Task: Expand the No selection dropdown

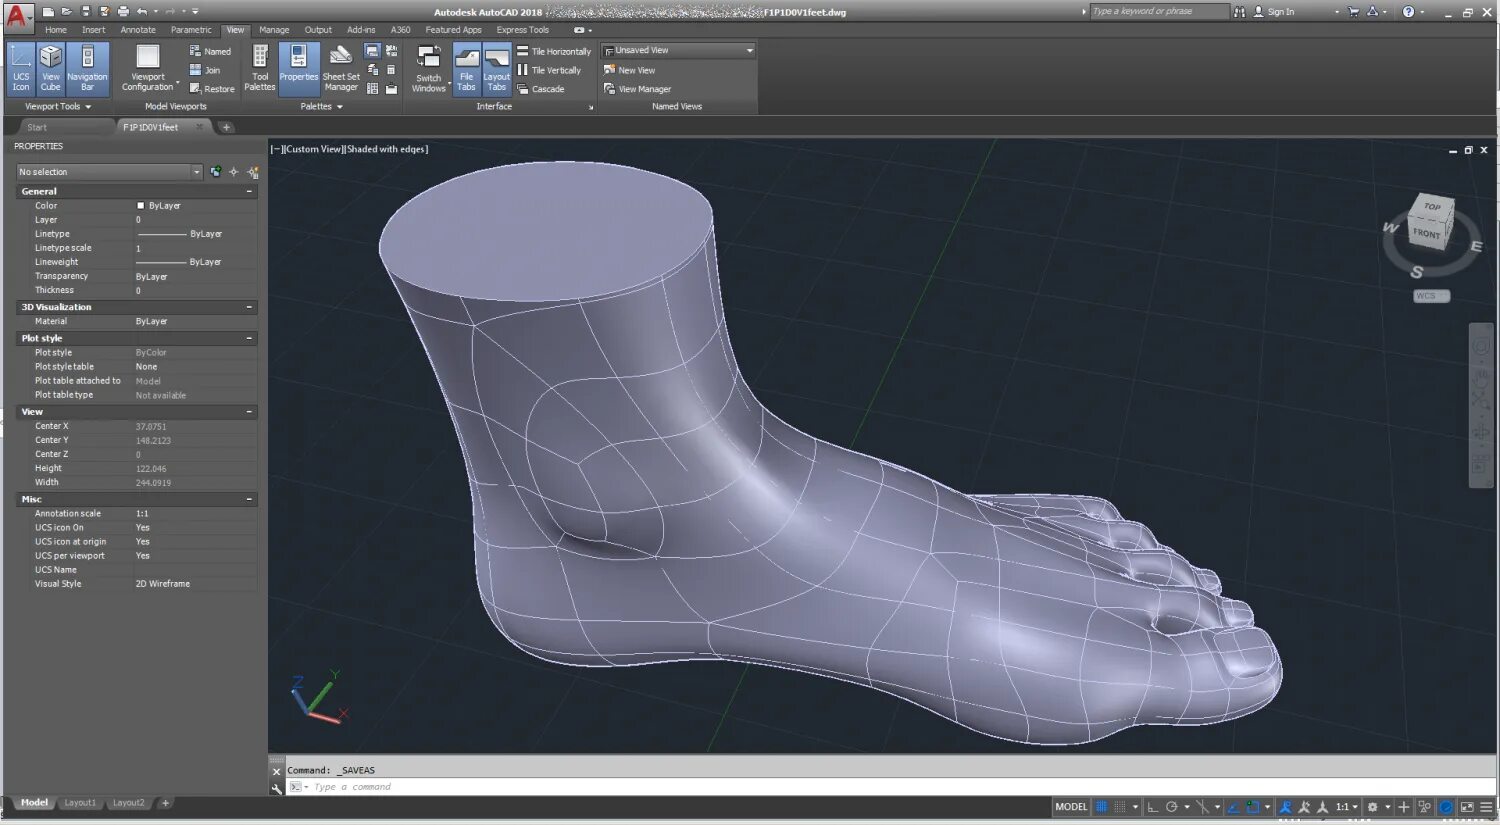Action: [196, 172]
